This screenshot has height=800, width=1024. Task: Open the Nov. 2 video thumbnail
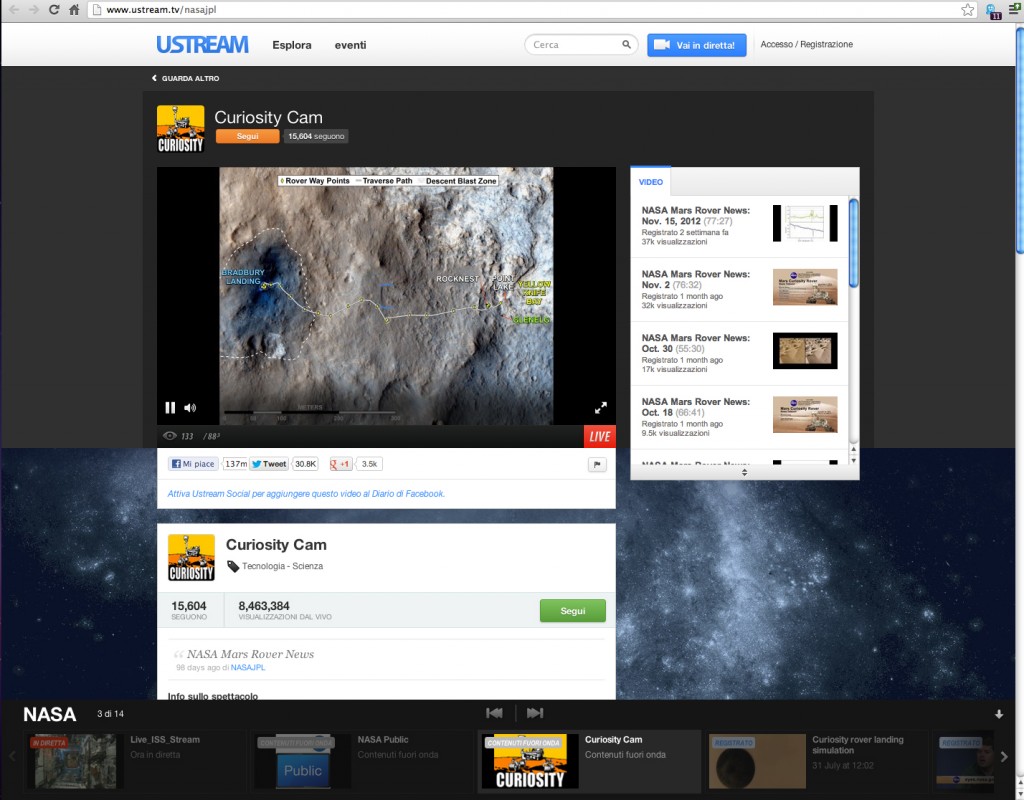(805, 287)
